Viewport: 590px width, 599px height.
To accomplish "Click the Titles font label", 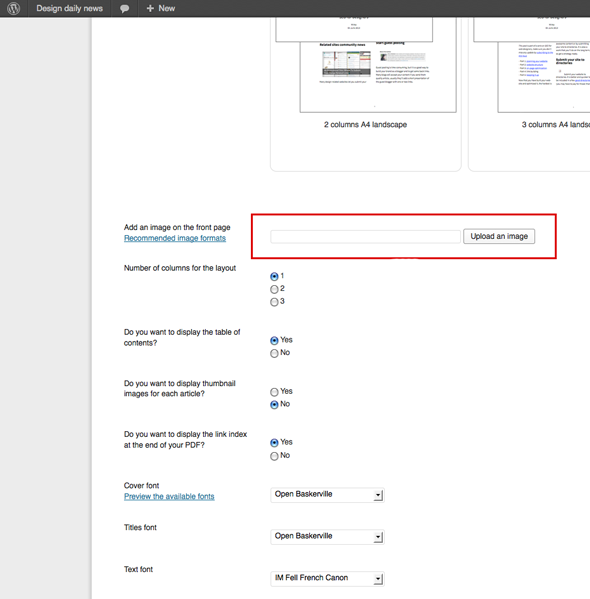I will coord(140,528).
